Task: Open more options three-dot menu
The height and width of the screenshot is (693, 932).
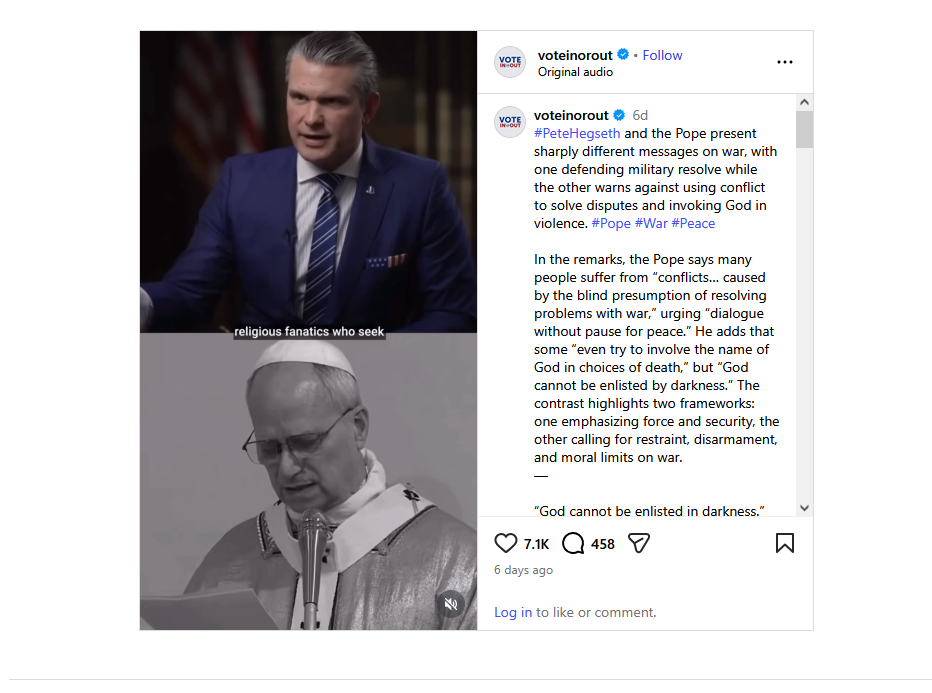Action: [x=785, y=62]
